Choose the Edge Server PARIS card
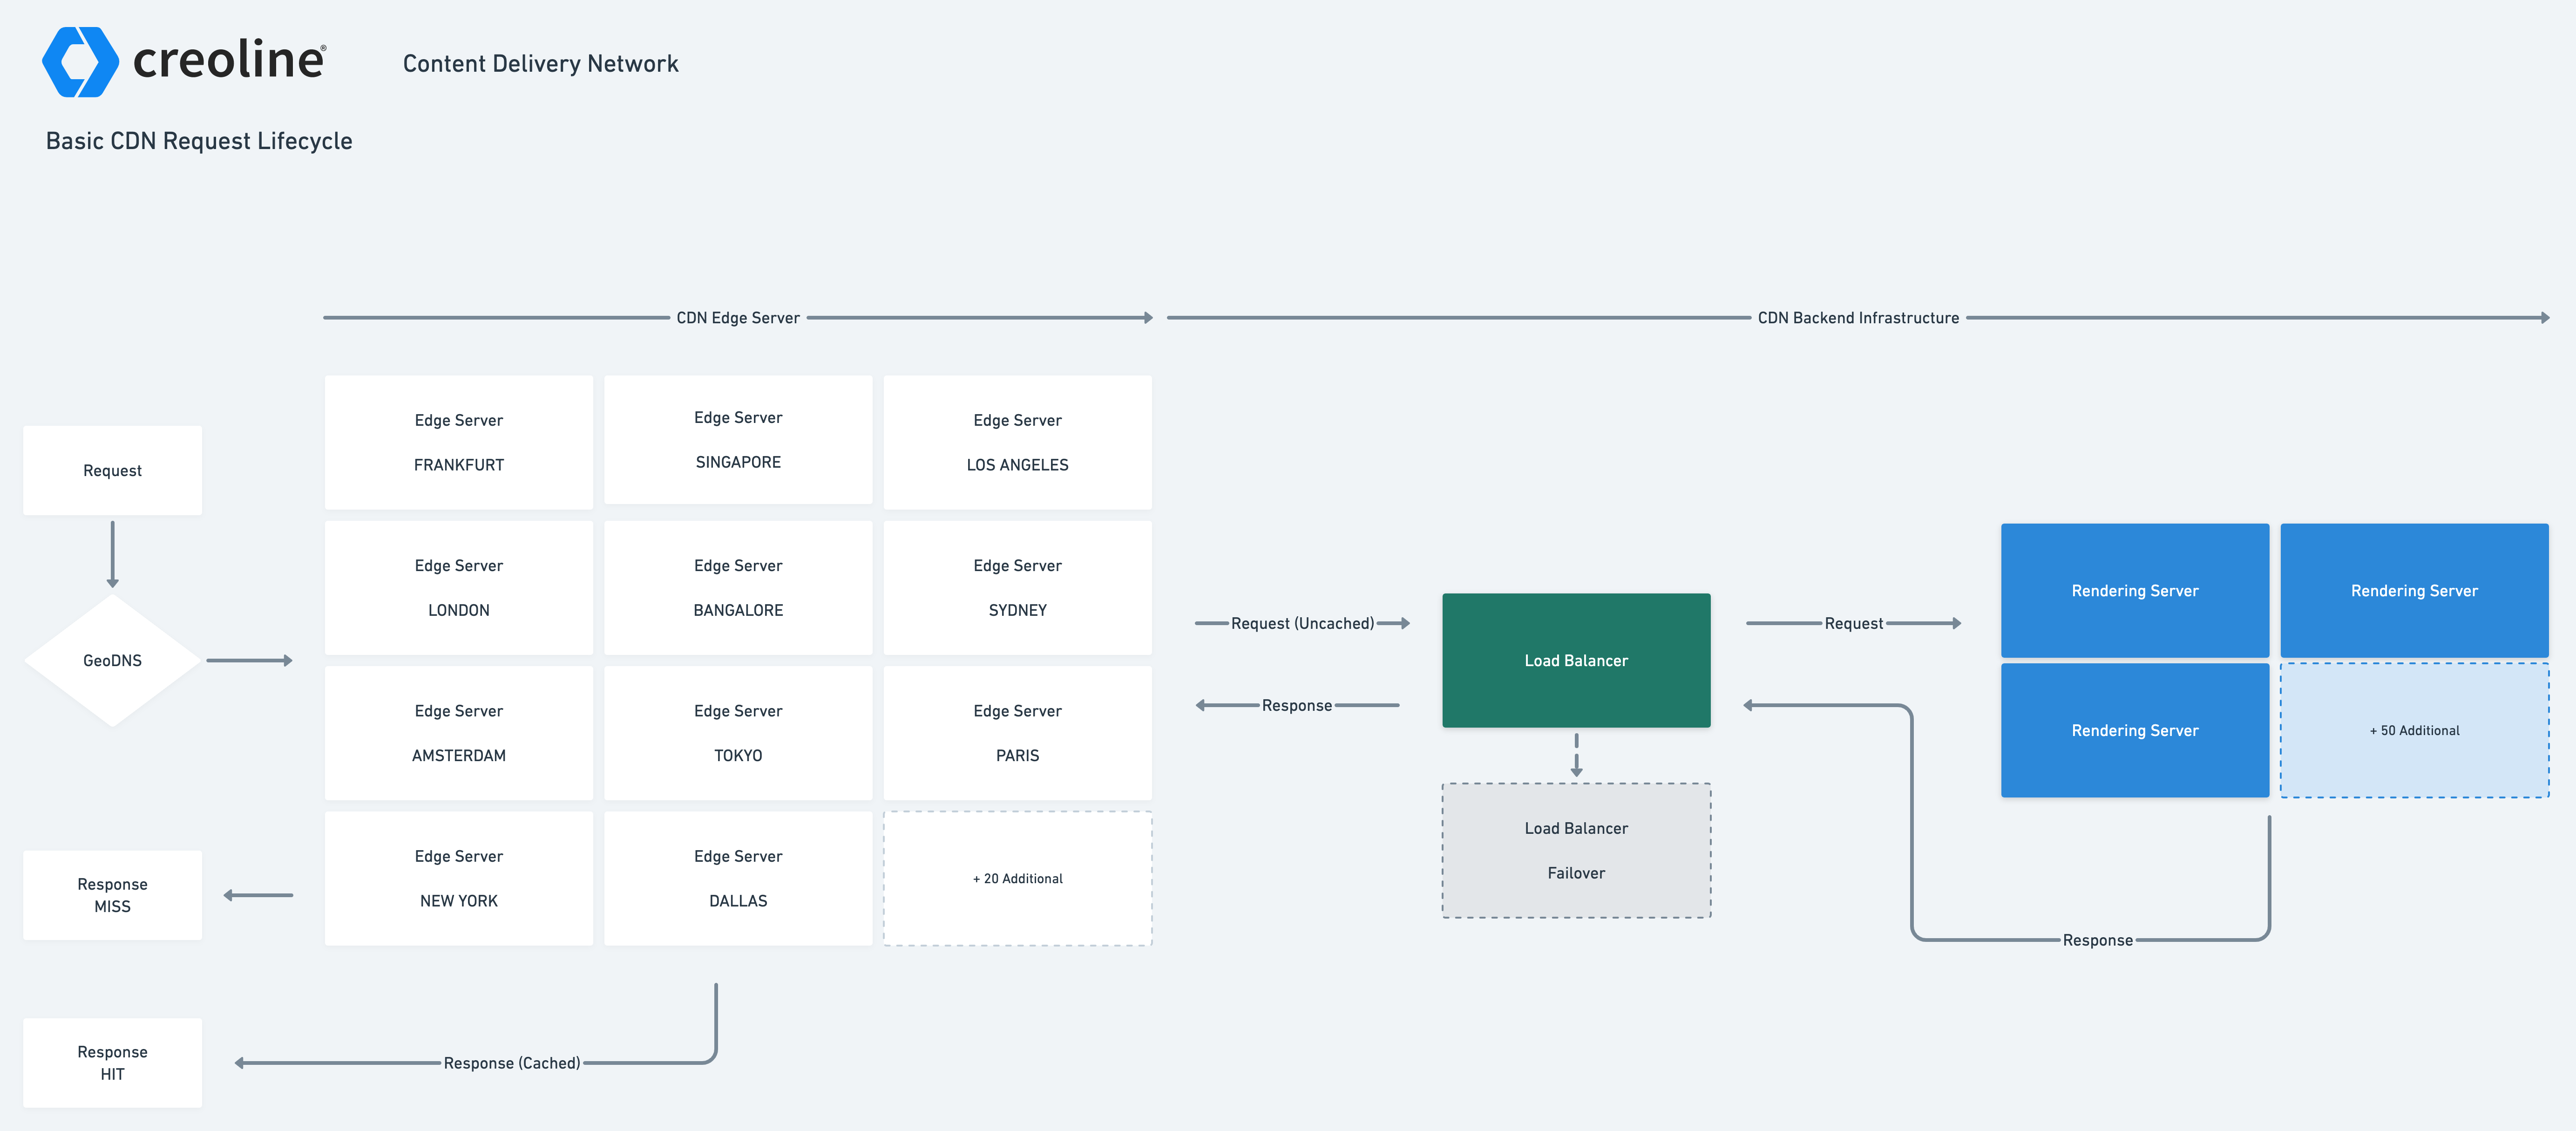 coord(1018,733)
